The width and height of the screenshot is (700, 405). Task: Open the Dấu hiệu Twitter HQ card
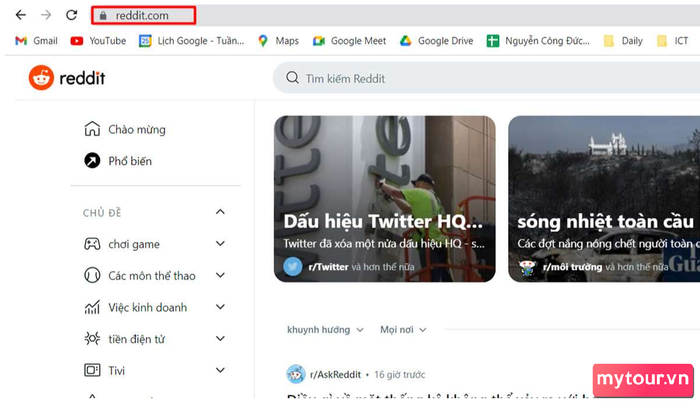pyautogui.click(x=385, y=199)
